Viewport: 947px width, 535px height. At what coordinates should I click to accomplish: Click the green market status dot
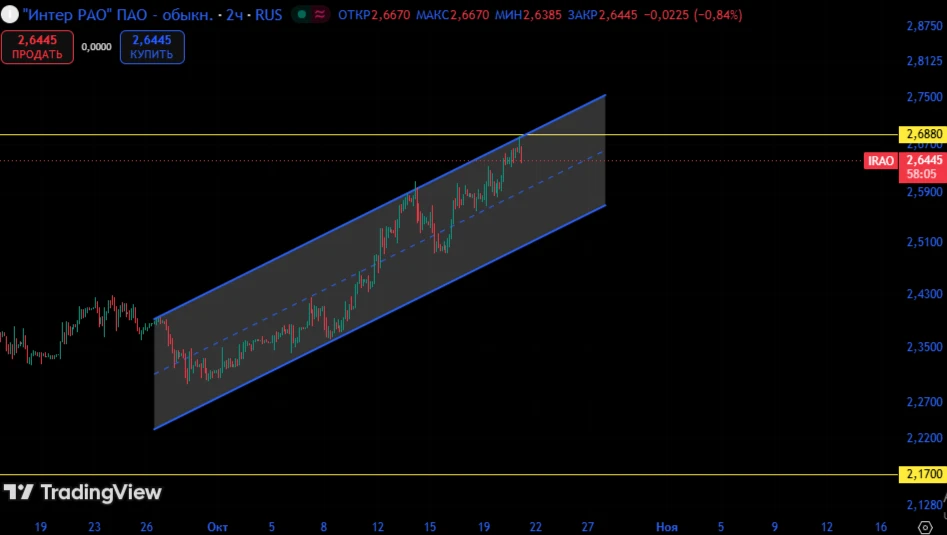click(302, 14)
